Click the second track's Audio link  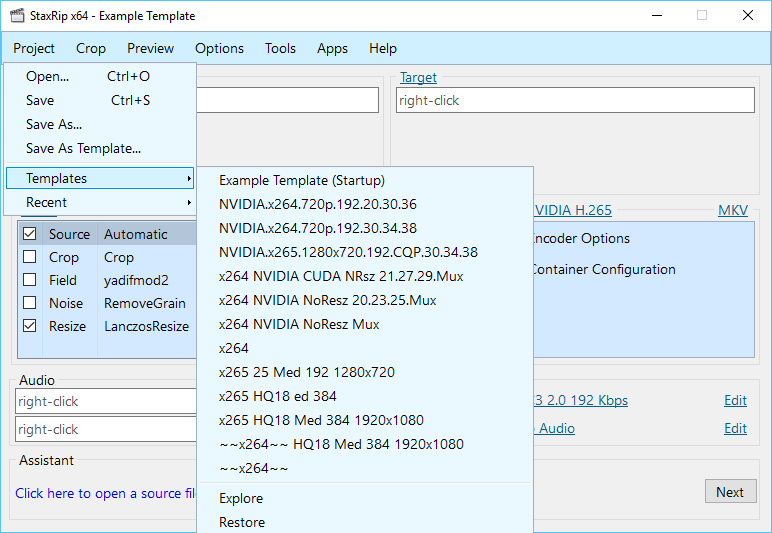(554, 429)
